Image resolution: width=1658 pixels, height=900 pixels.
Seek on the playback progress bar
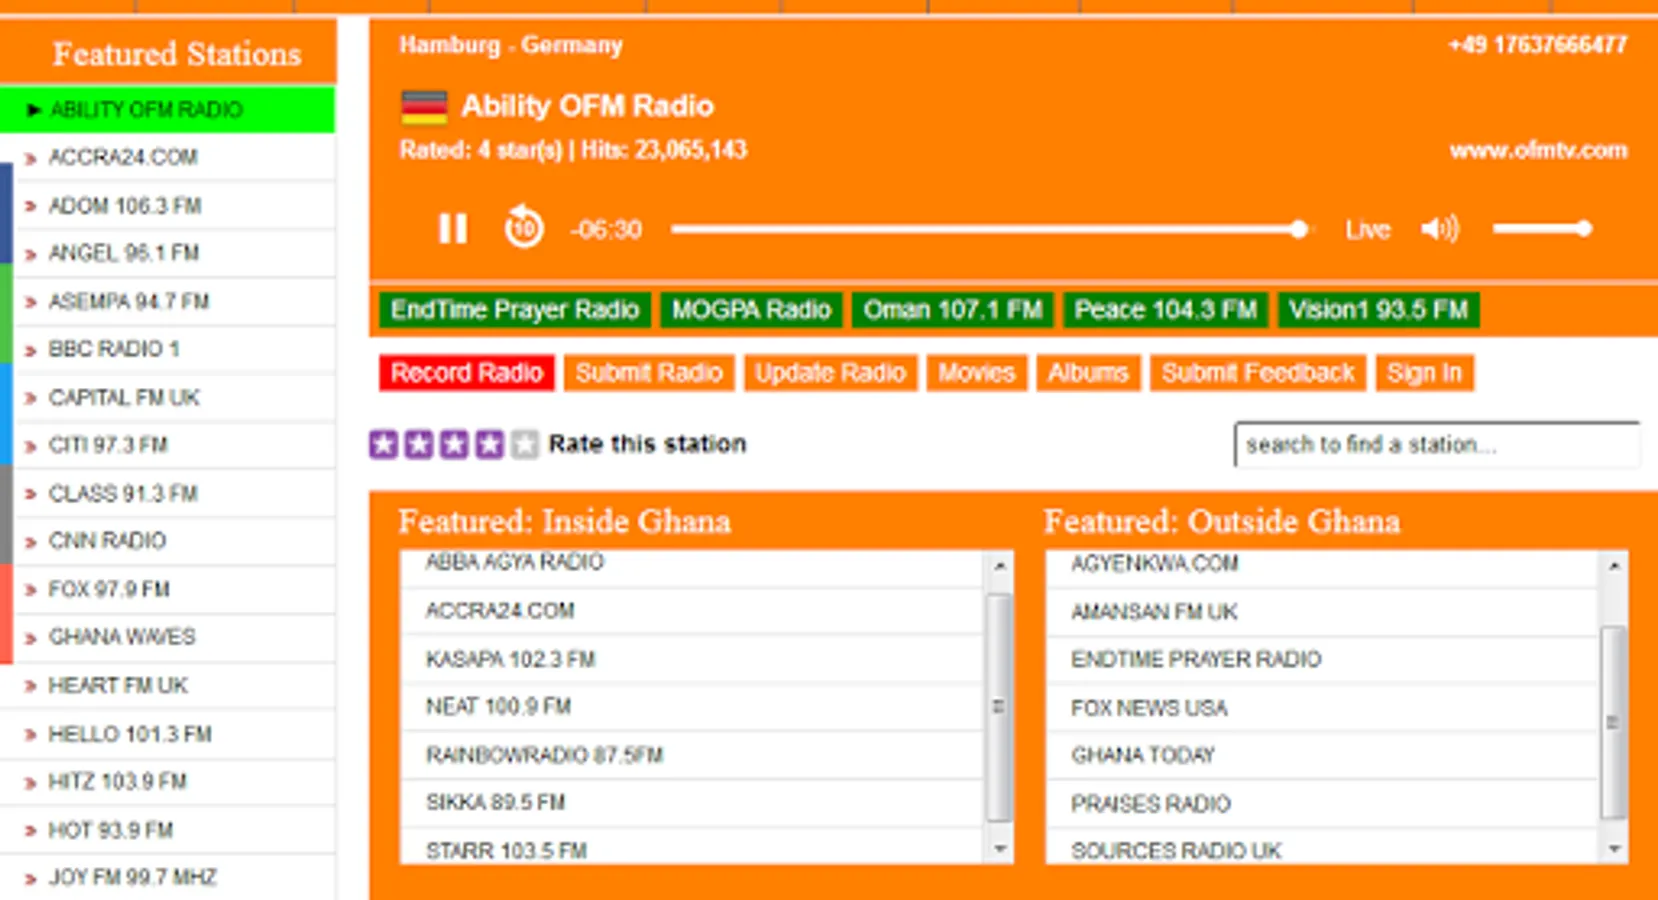click(x=989, y=229)
